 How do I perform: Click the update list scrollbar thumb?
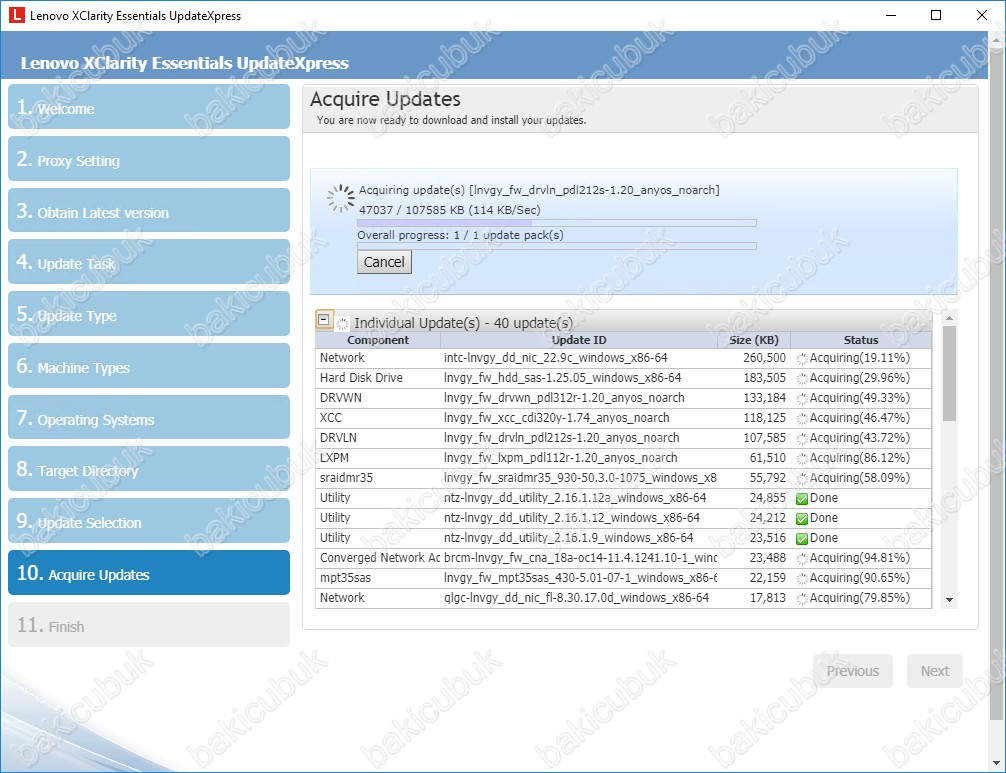(x=950, y=373)
